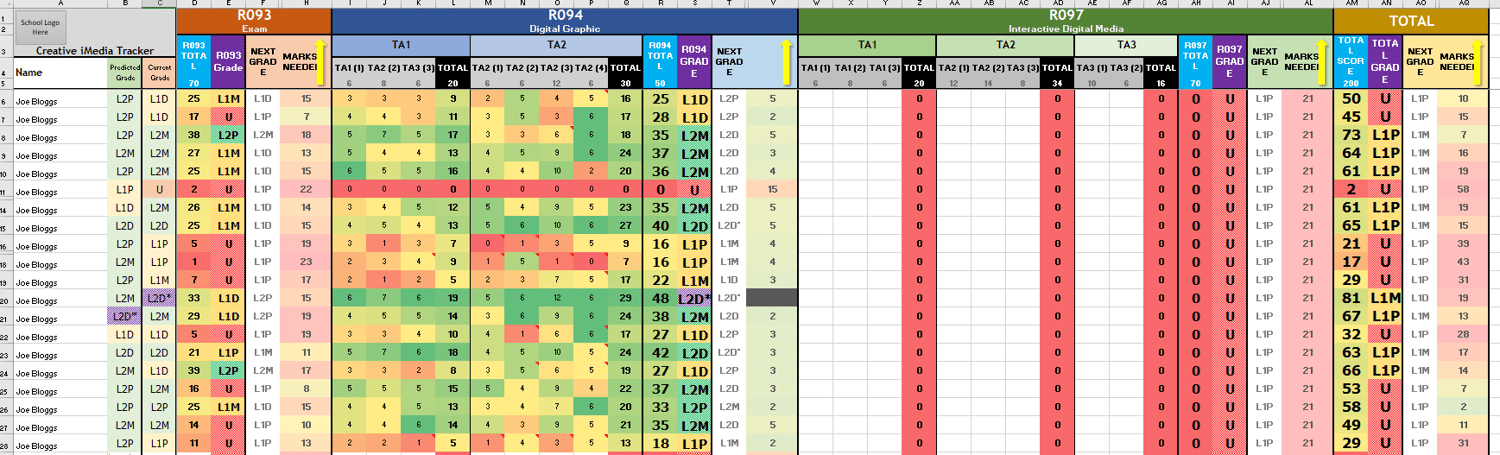Select R093 total cell showing 39

pos(194,370)
